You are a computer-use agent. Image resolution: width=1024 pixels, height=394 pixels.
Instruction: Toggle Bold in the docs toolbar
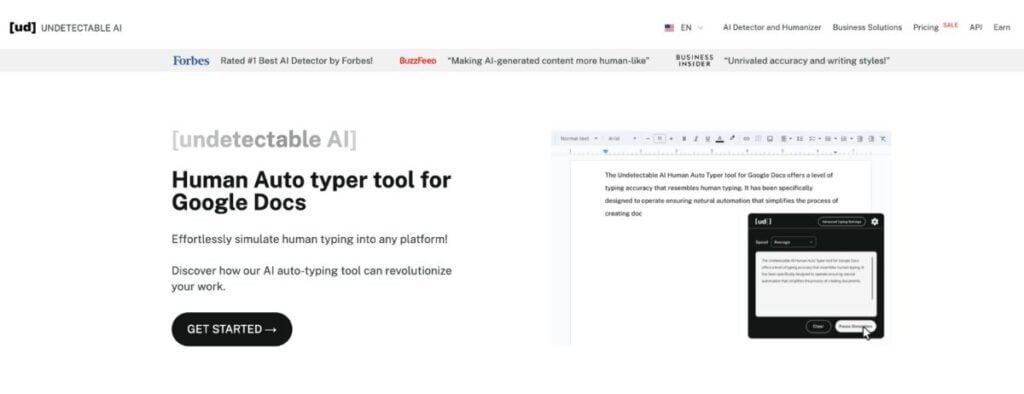point(684,139)
